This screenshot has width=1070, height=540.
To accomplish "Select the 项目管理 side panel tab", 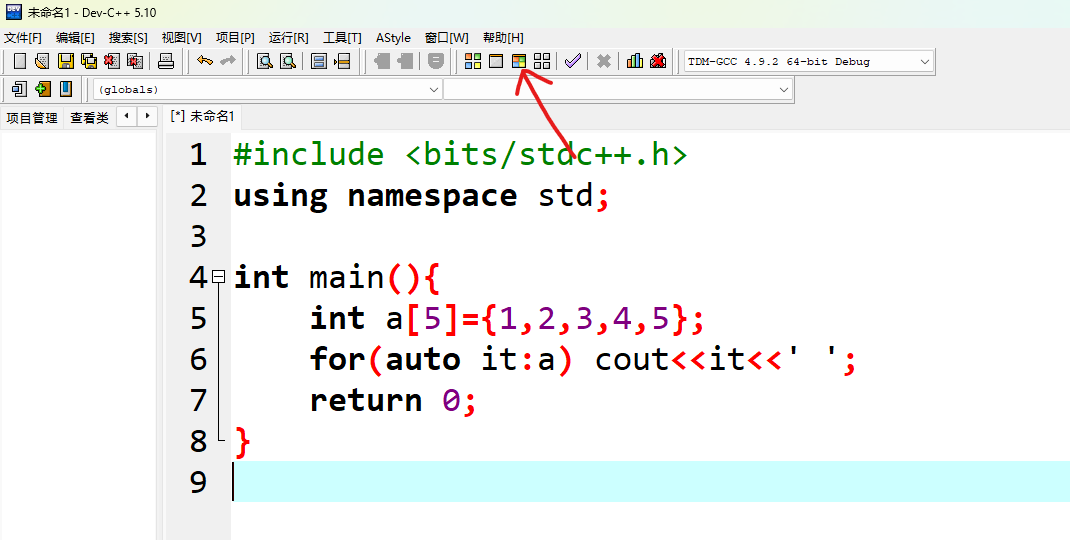I will [32, 118].
